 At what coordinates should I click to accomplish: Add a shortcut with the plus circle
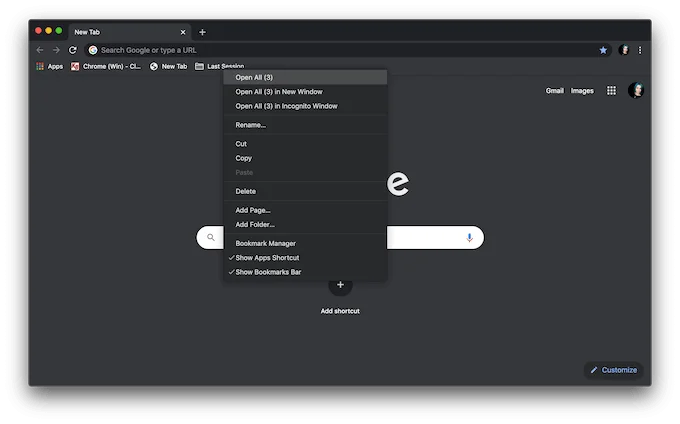(x=340, y=285)
